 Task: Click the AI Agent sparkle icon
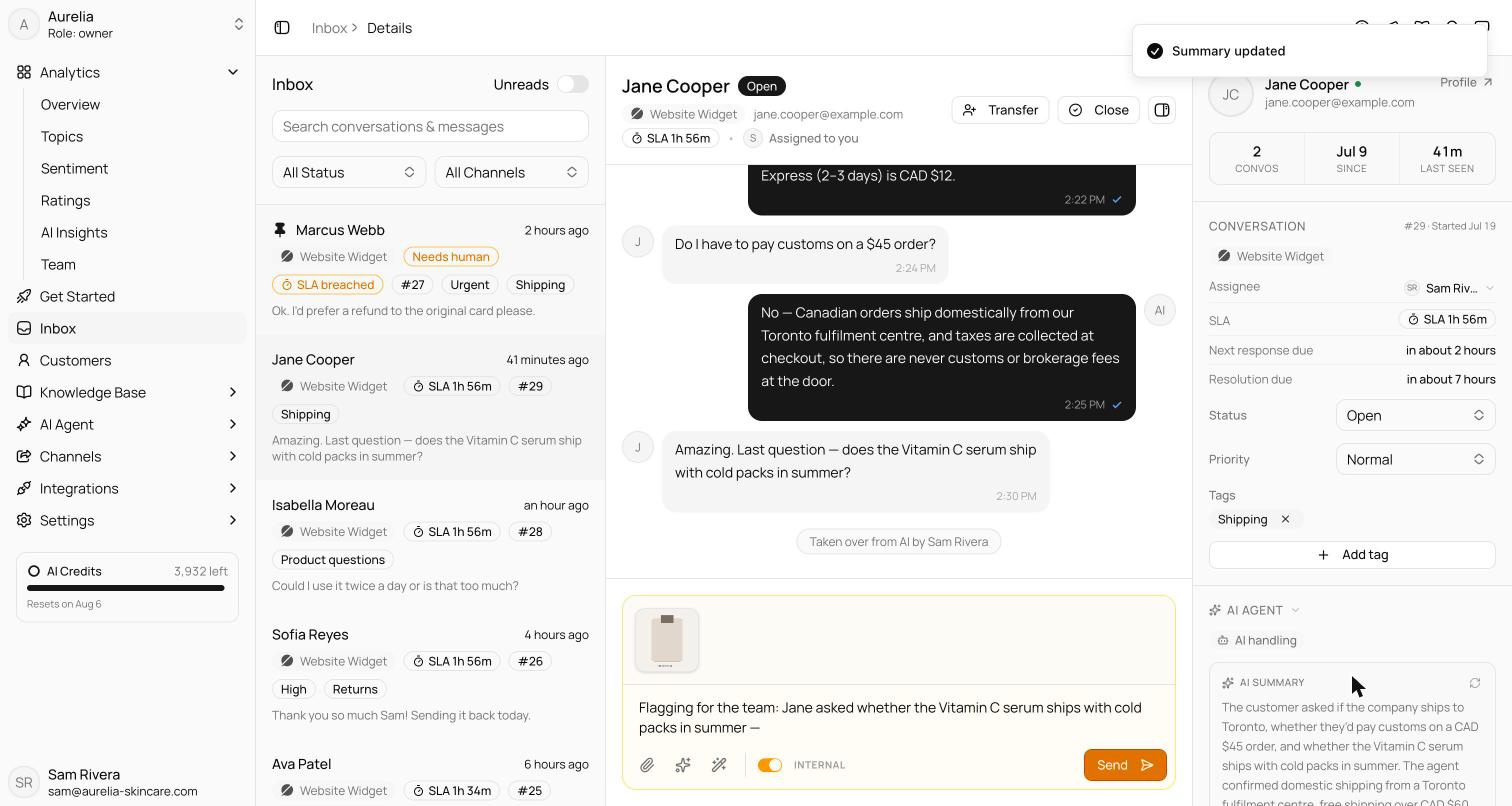24,424
